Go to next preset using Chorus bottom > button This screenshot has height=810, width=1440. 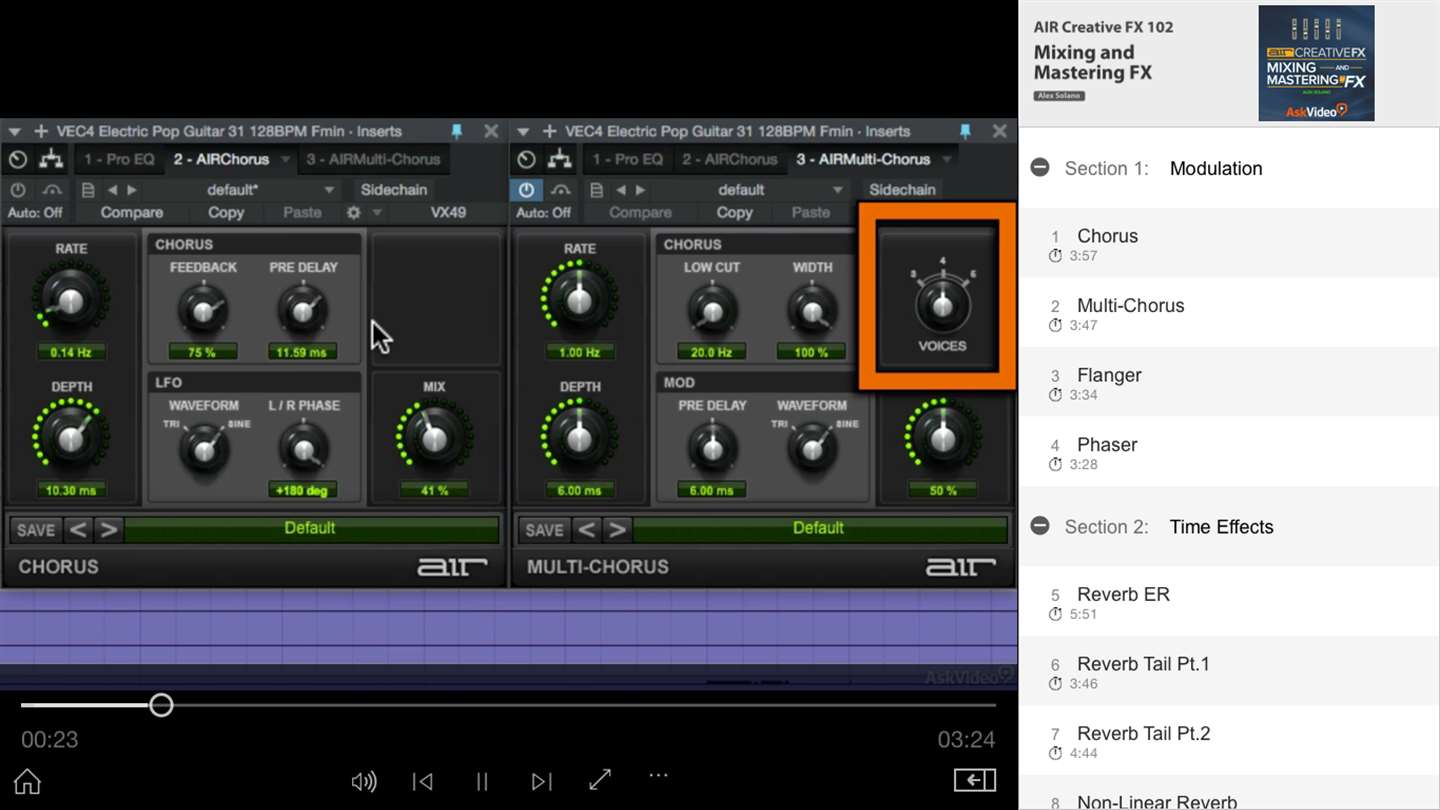[108, 529]
